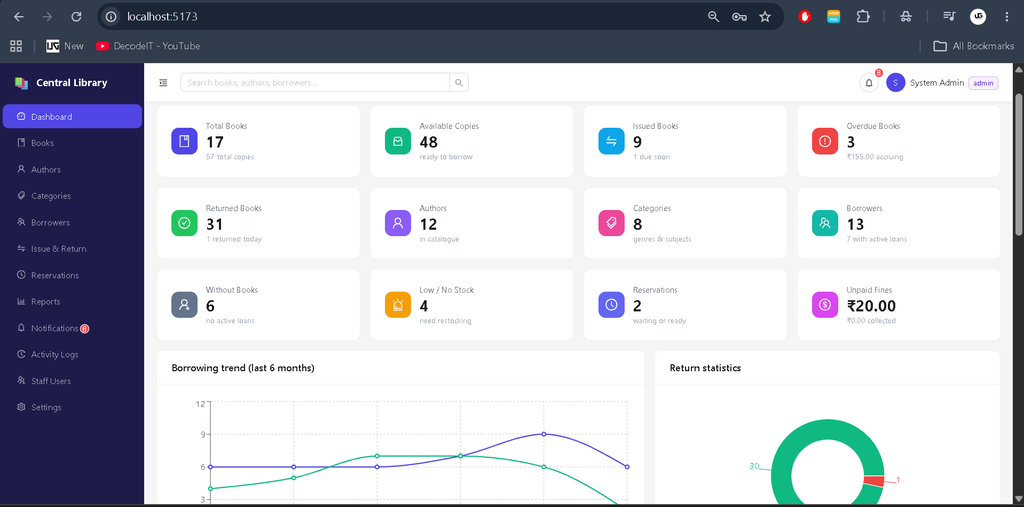The image size is (1024, 507).
Task: Click the Categories card tag icon
Action: coord(611,223)
